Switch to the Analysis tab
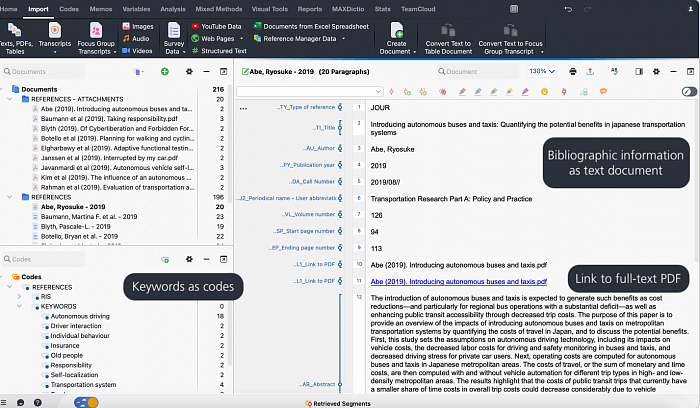This screenshot has height=408, width=700. click(x=173, y=8)
